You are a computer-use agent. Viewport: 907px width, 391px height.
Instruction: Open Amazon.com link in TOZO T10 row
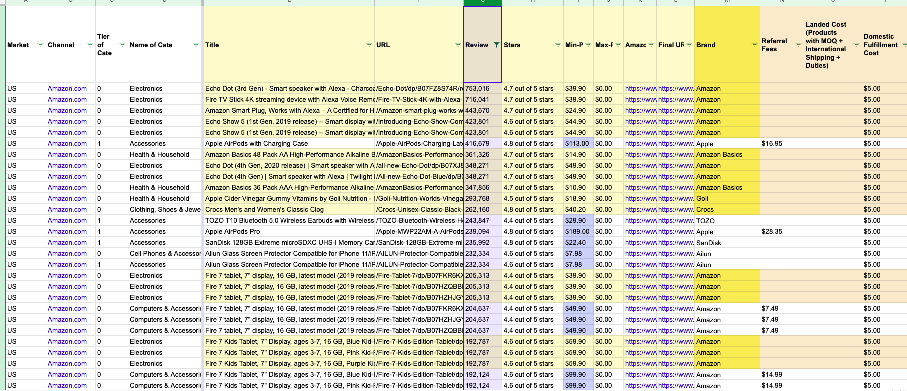[x=67, y=220]
